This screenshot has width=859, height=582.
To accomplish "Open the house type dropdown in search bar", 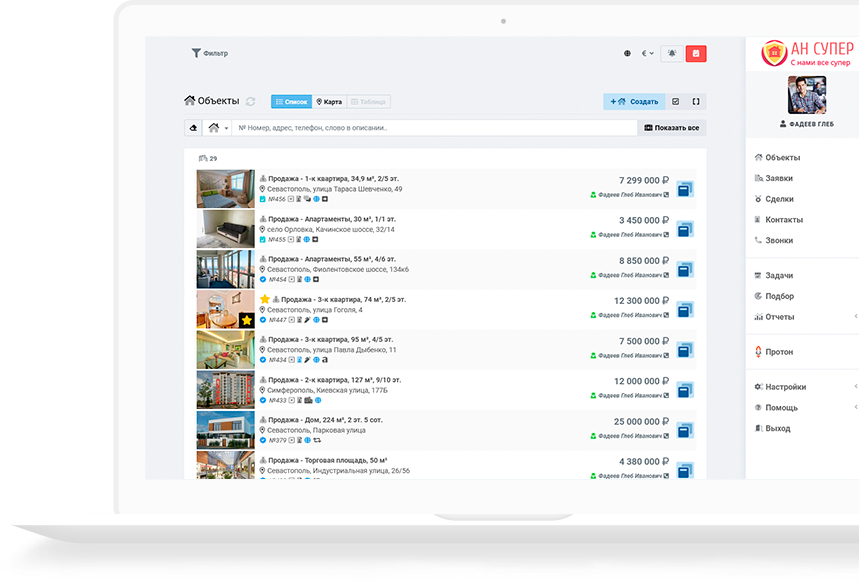I will pyautogui.click(x=217, y=128).
